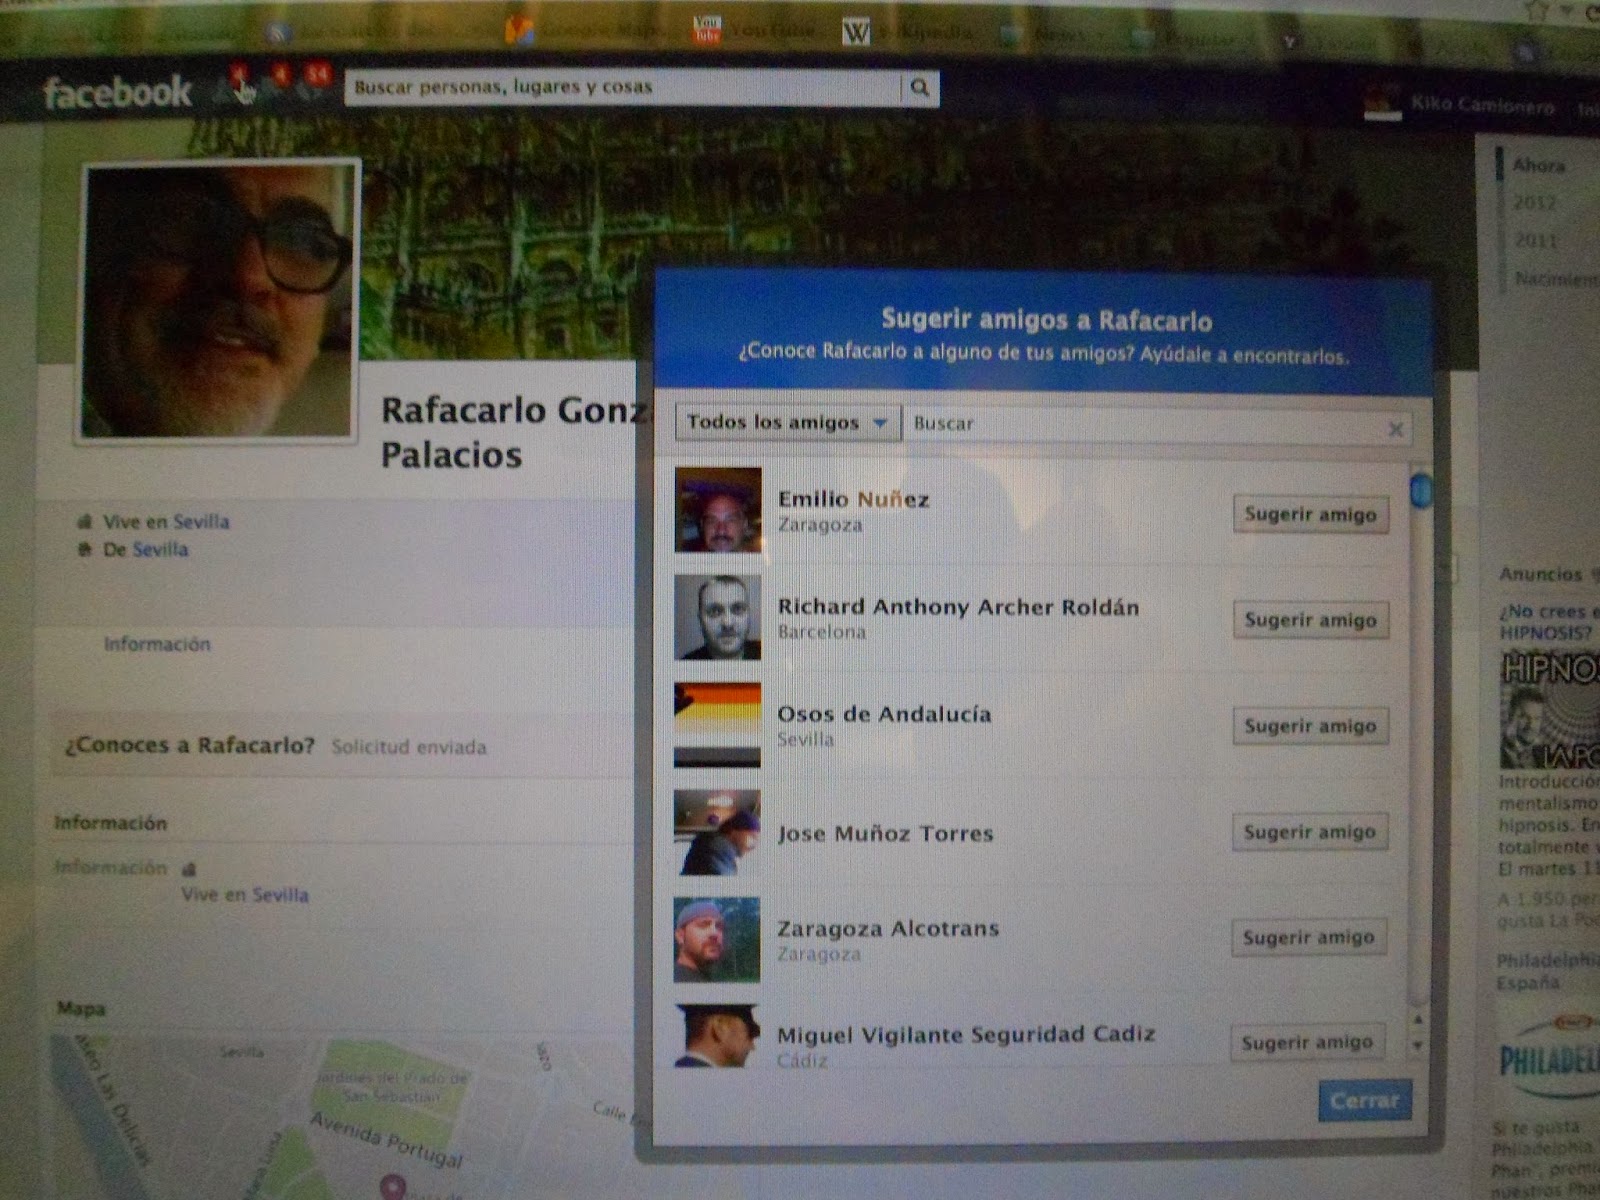Viewport: 1600px width, 1200px height.
Task: Suggest Osos de Andalucía as a friend
Action: coord(1310,726)
